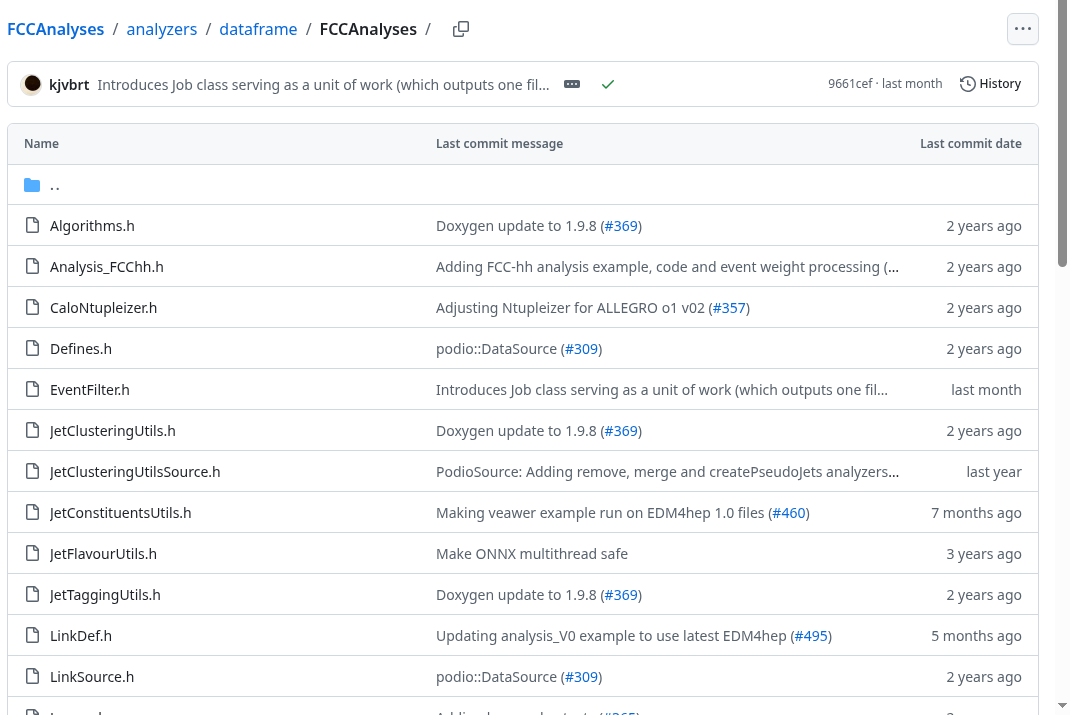The height and width of the screenshot is (715, 1070).
Task: Open LinkSource.h file
Action: click(92, 676)
